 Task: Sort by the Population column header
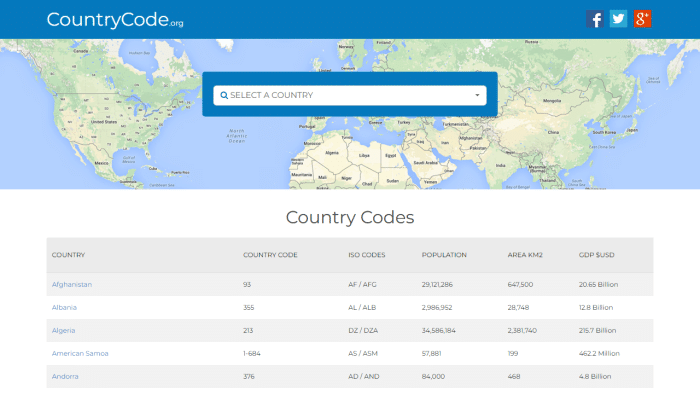pos(444,255)
